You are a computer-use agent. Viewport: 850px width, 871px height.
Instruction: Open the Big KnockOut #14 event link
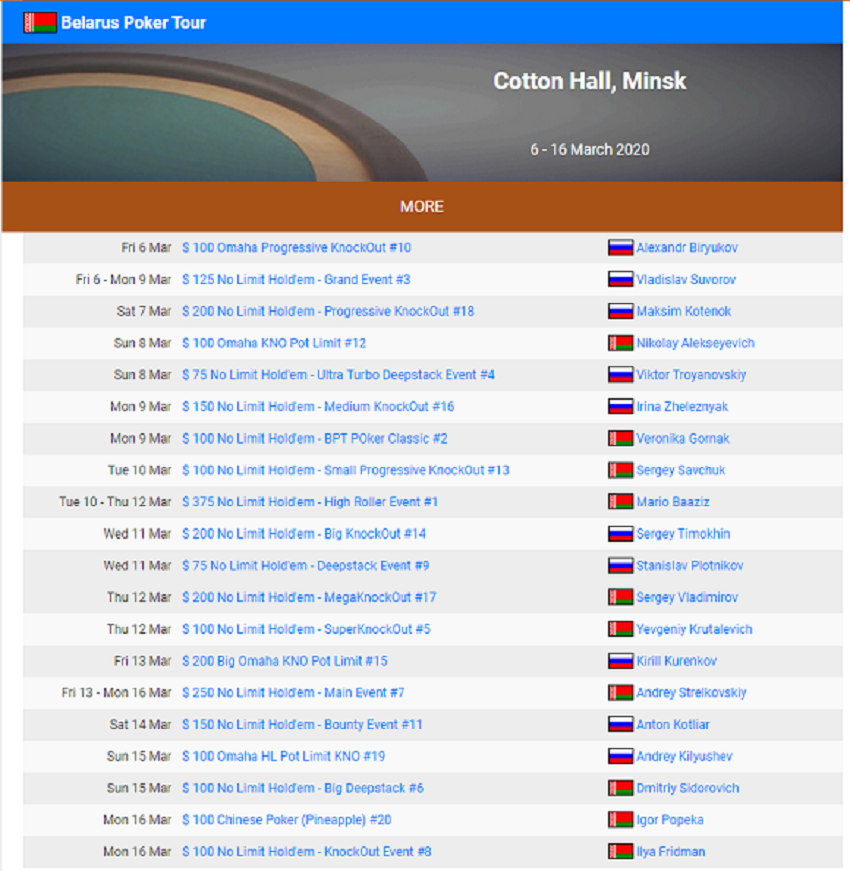[x=304, y=534]
